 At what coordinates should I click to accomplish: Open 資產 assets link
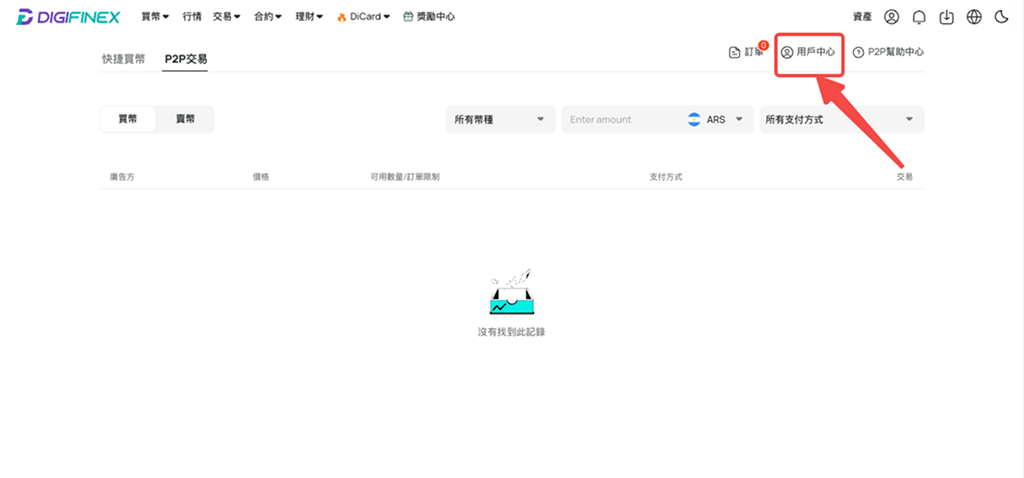point(862,17)
